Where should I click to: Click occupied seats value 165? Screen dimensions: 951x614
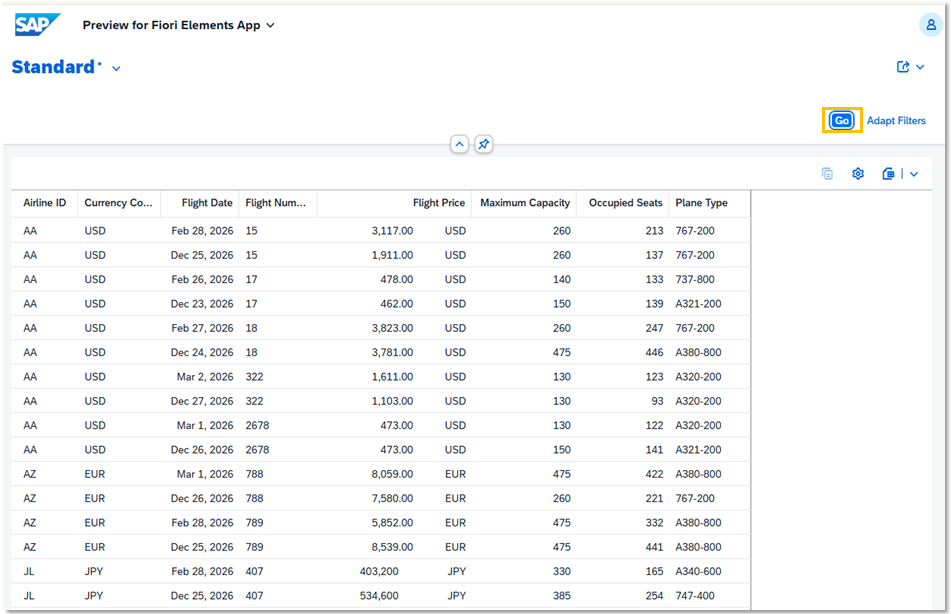click(x=654, y=571)
